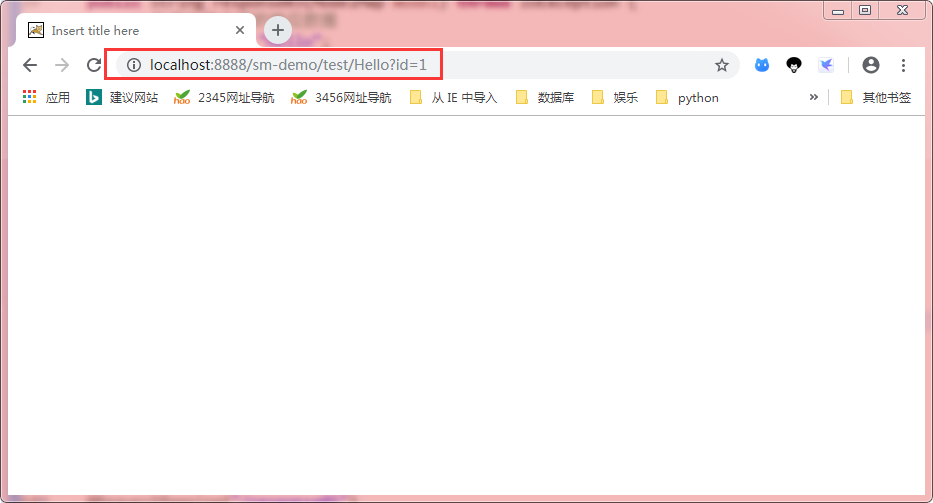Screen dimensions: 933x503
Task: Close the browser window
Action: click(x=903, y=11)
